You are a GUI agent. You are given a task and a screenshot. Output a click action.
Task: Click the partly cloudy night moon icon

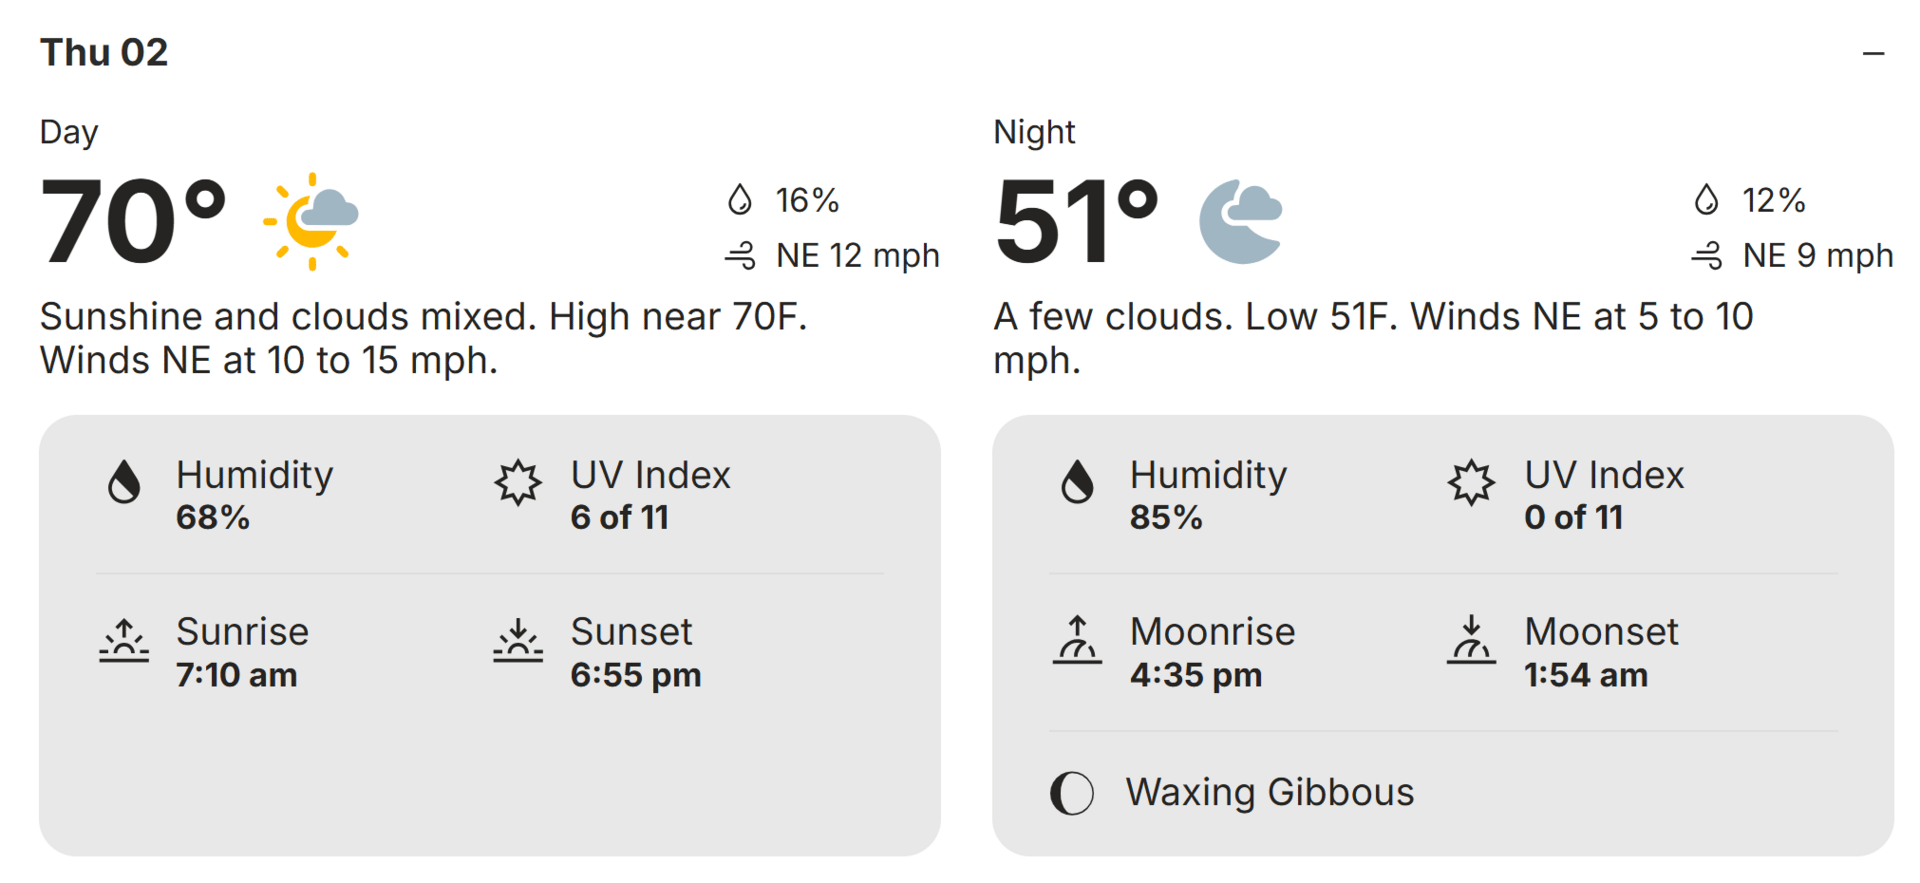click(x=1241, y=221)
